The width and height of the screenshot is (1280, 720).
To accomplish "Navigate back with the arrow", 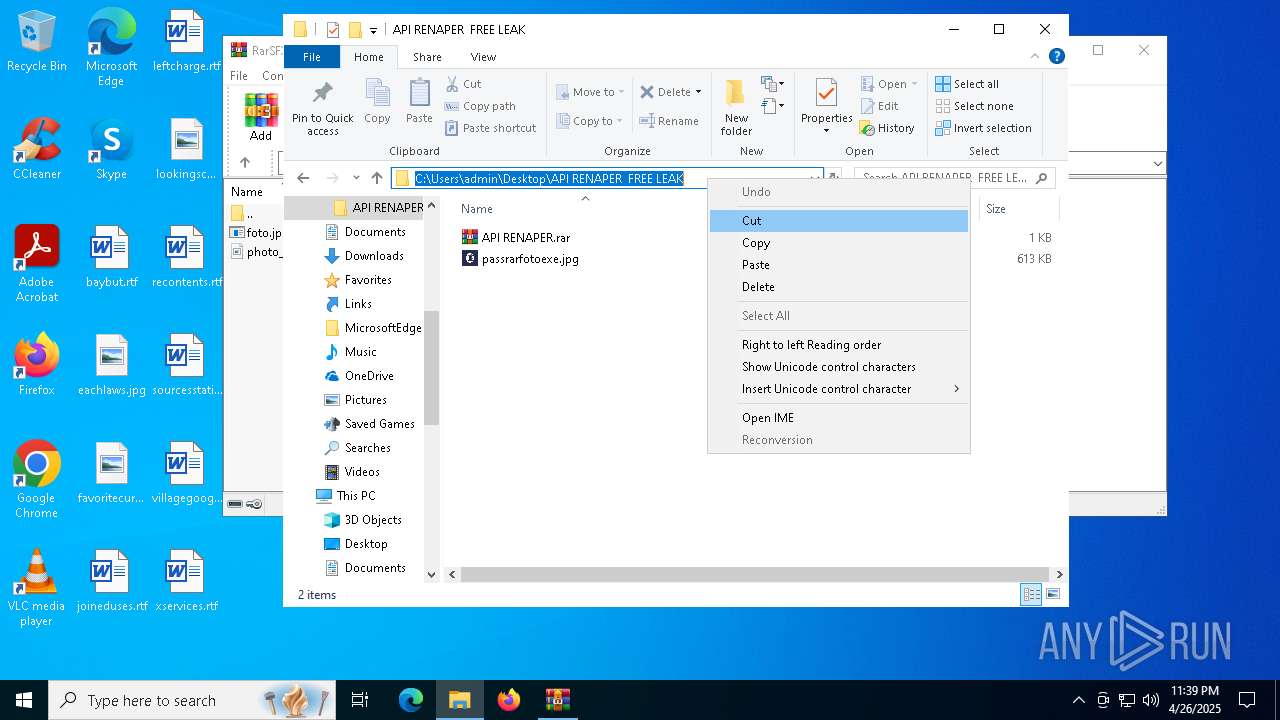I will pyautogui.click(x=303, y=178).
